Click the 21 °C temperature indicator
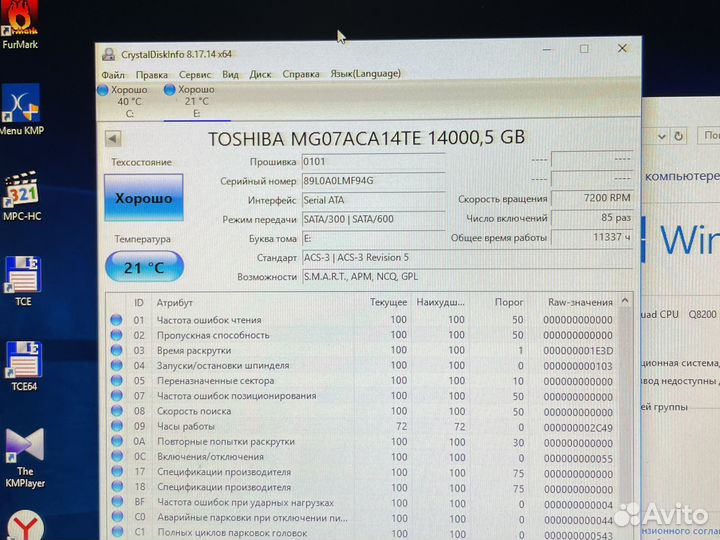Viewport: 720px width, 540px height. (x=144, y=267)
